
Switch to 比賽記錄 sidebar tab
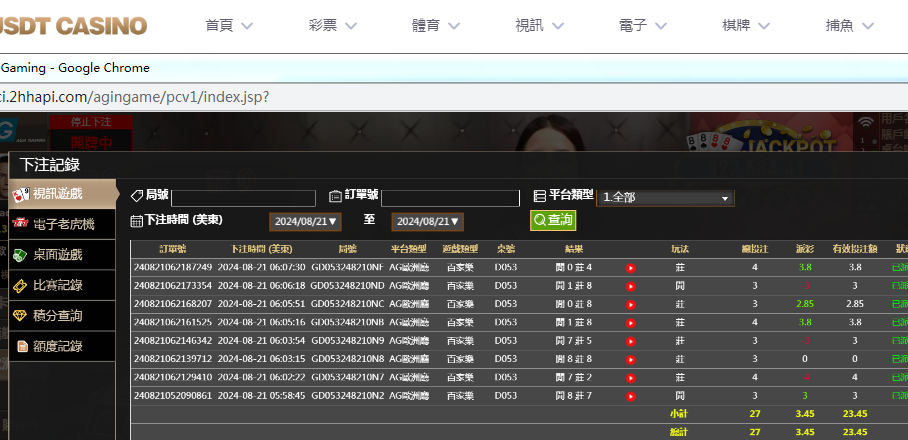tap(57, 285)
